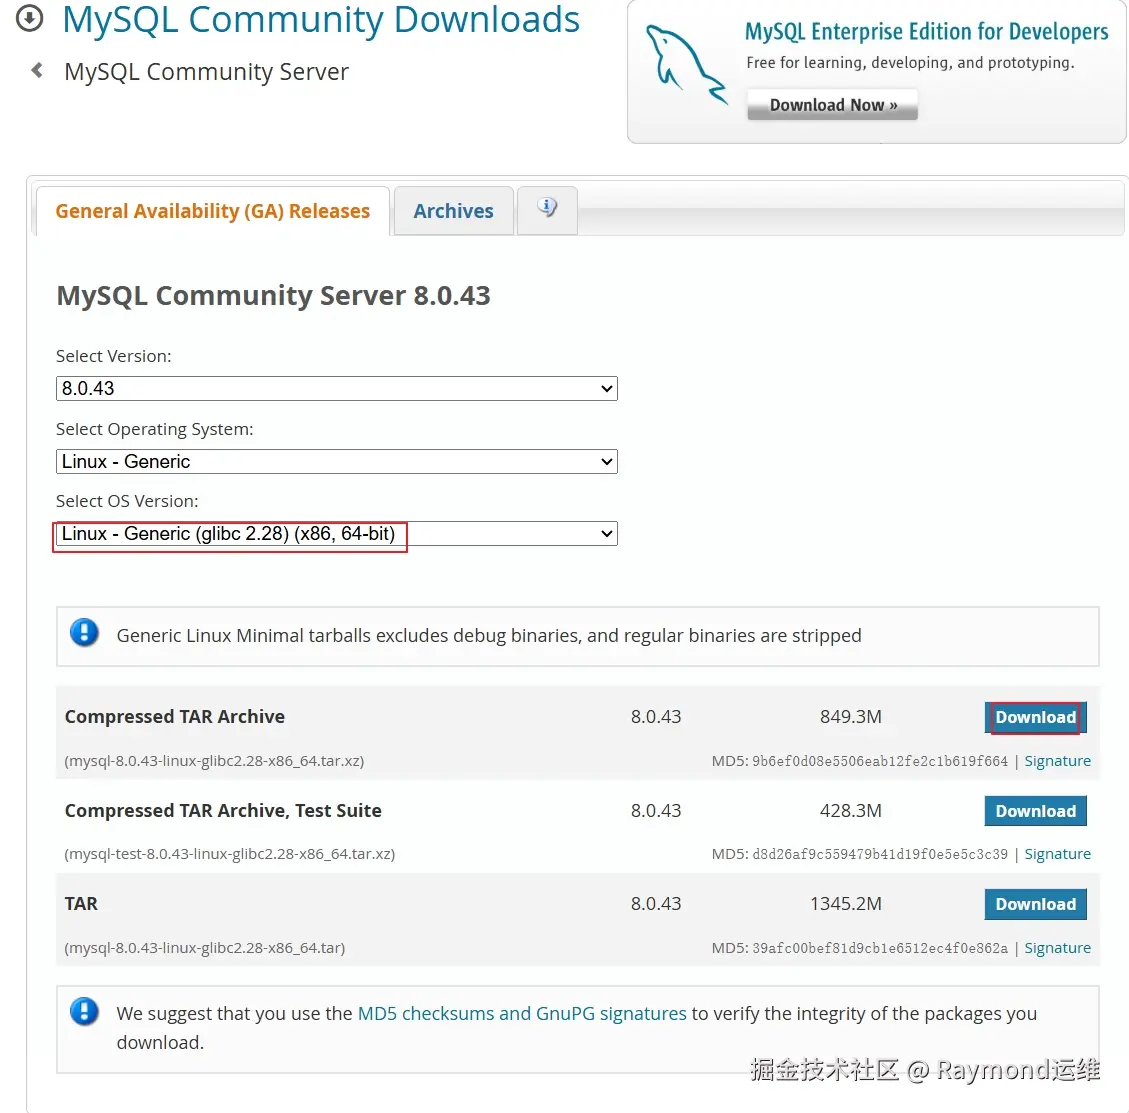Click MD5 hash 39afc00bef81d9cb1e6512ec4f0e862a
Image resolution: width=1129 pixels, height=1113 pixels.
880,947
